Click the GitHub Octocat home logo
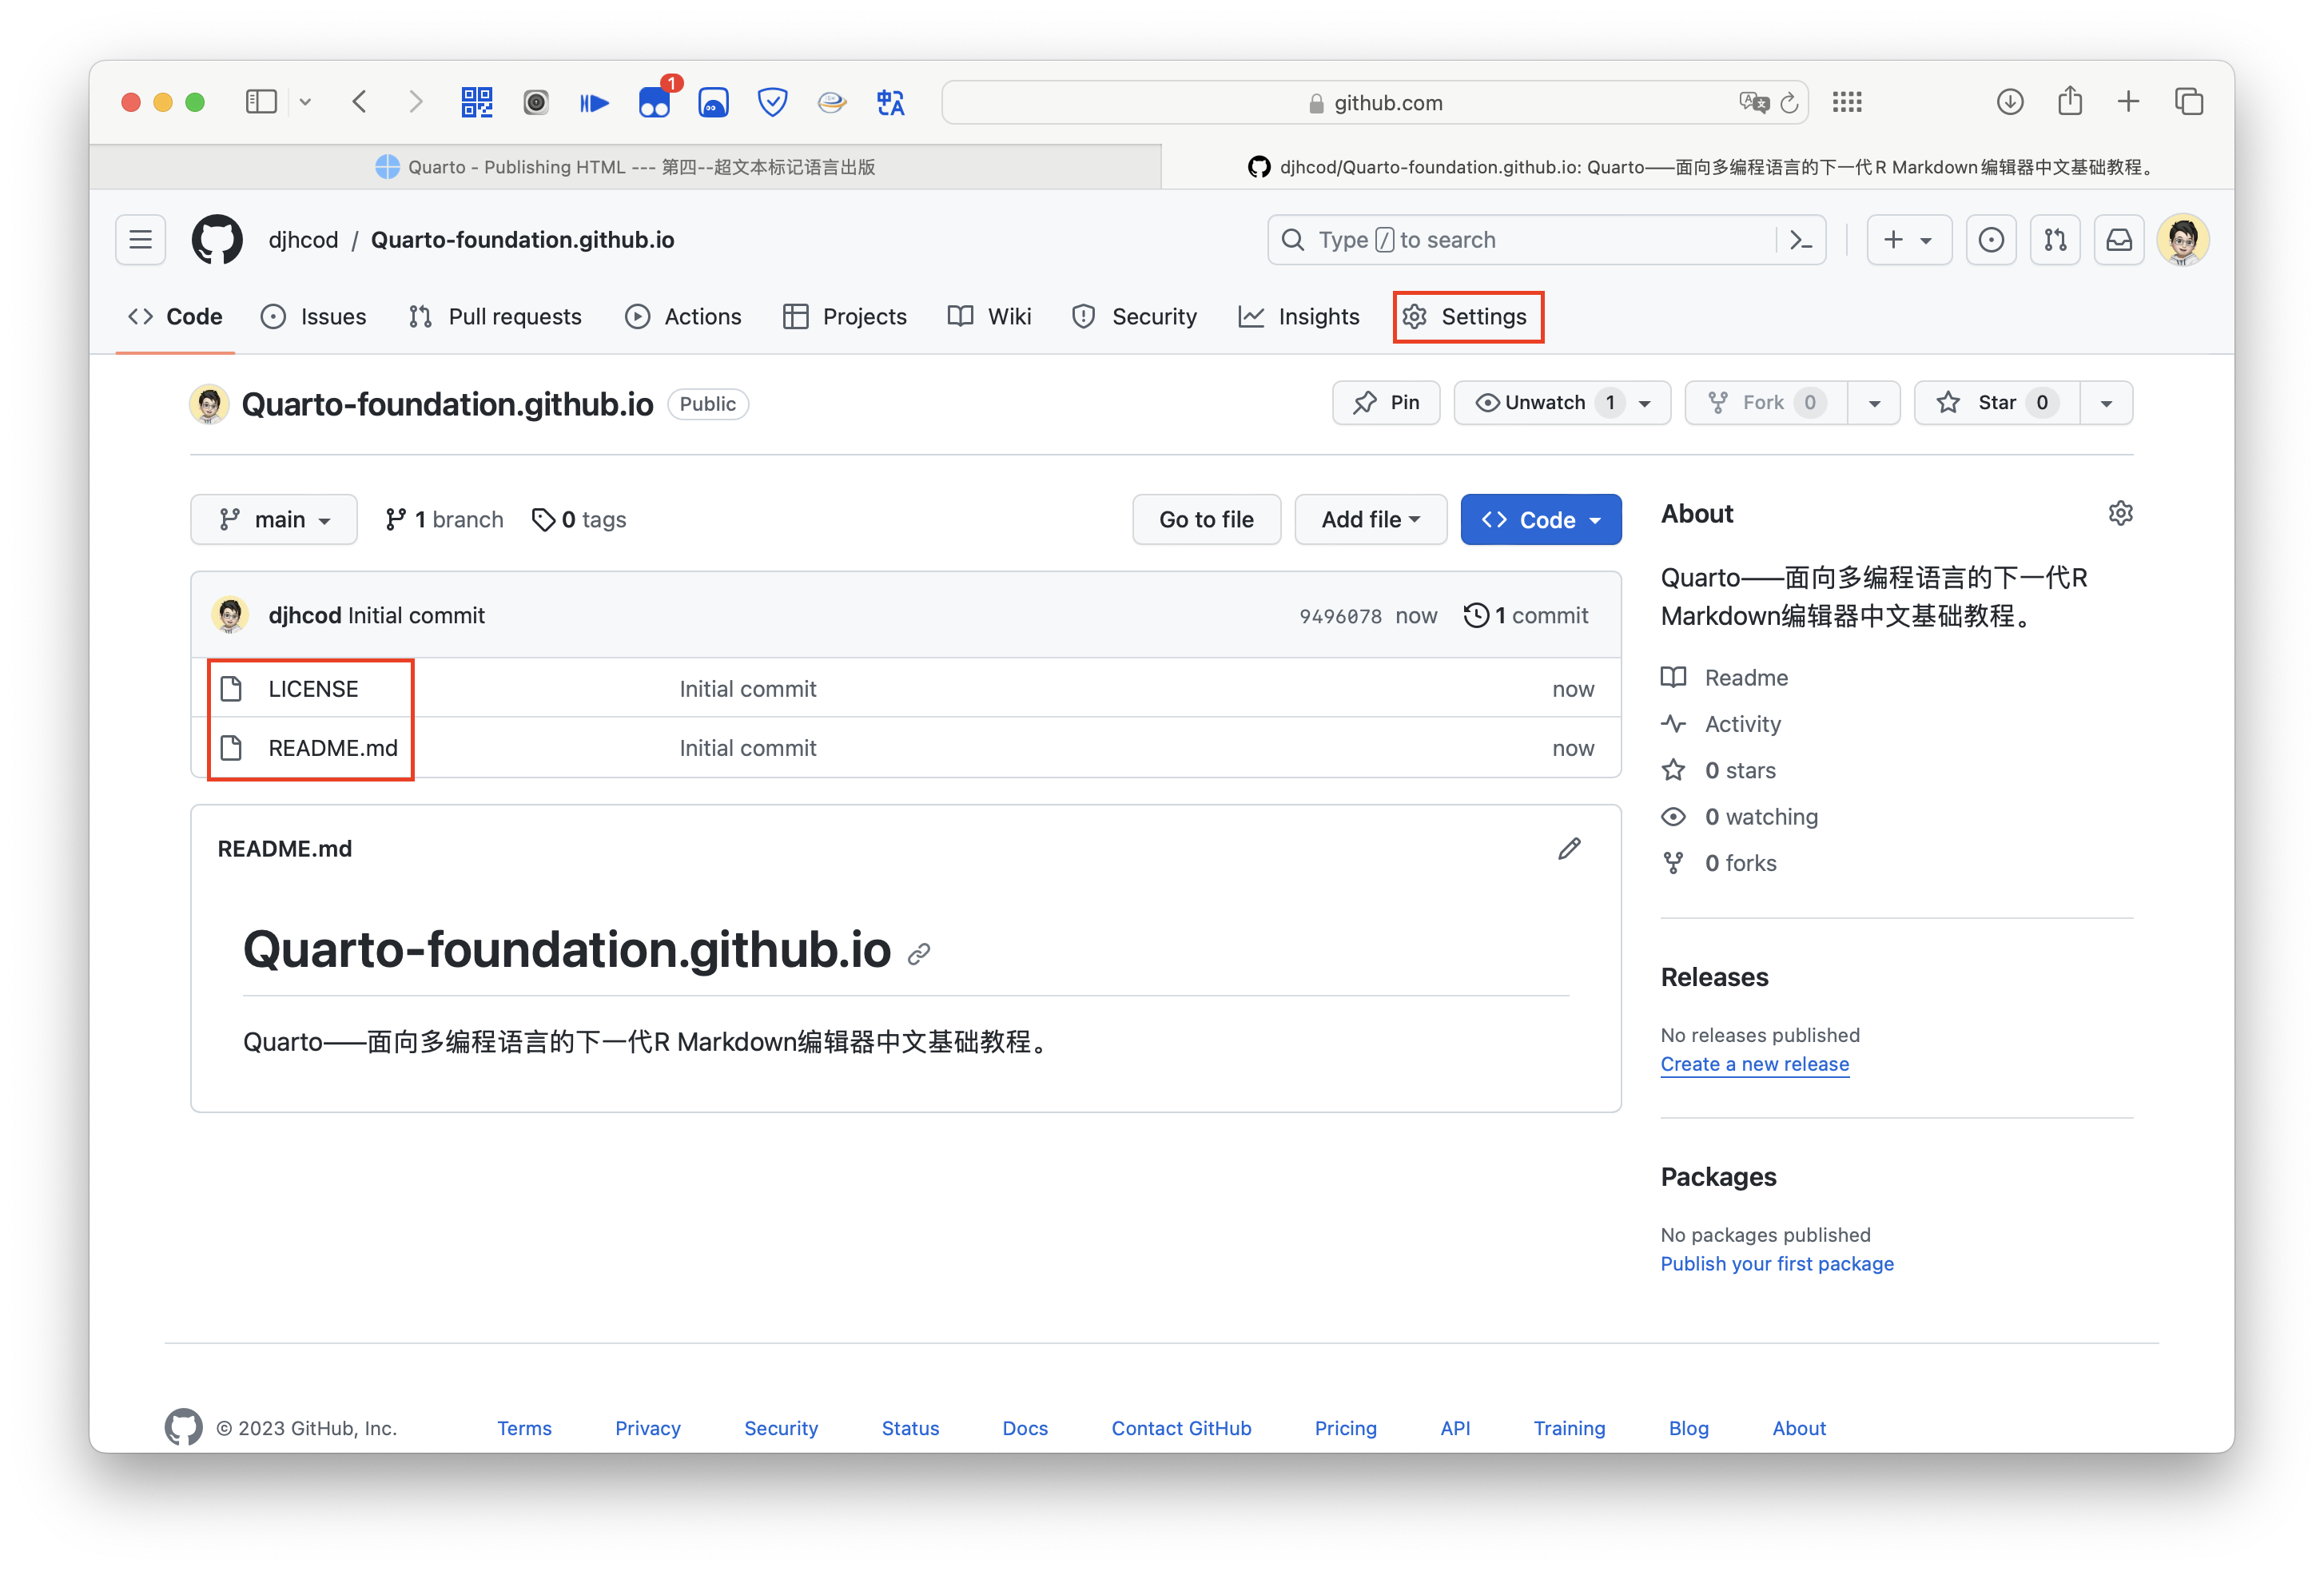The width and height of the screenshot is (2324, 1571). 217,240
